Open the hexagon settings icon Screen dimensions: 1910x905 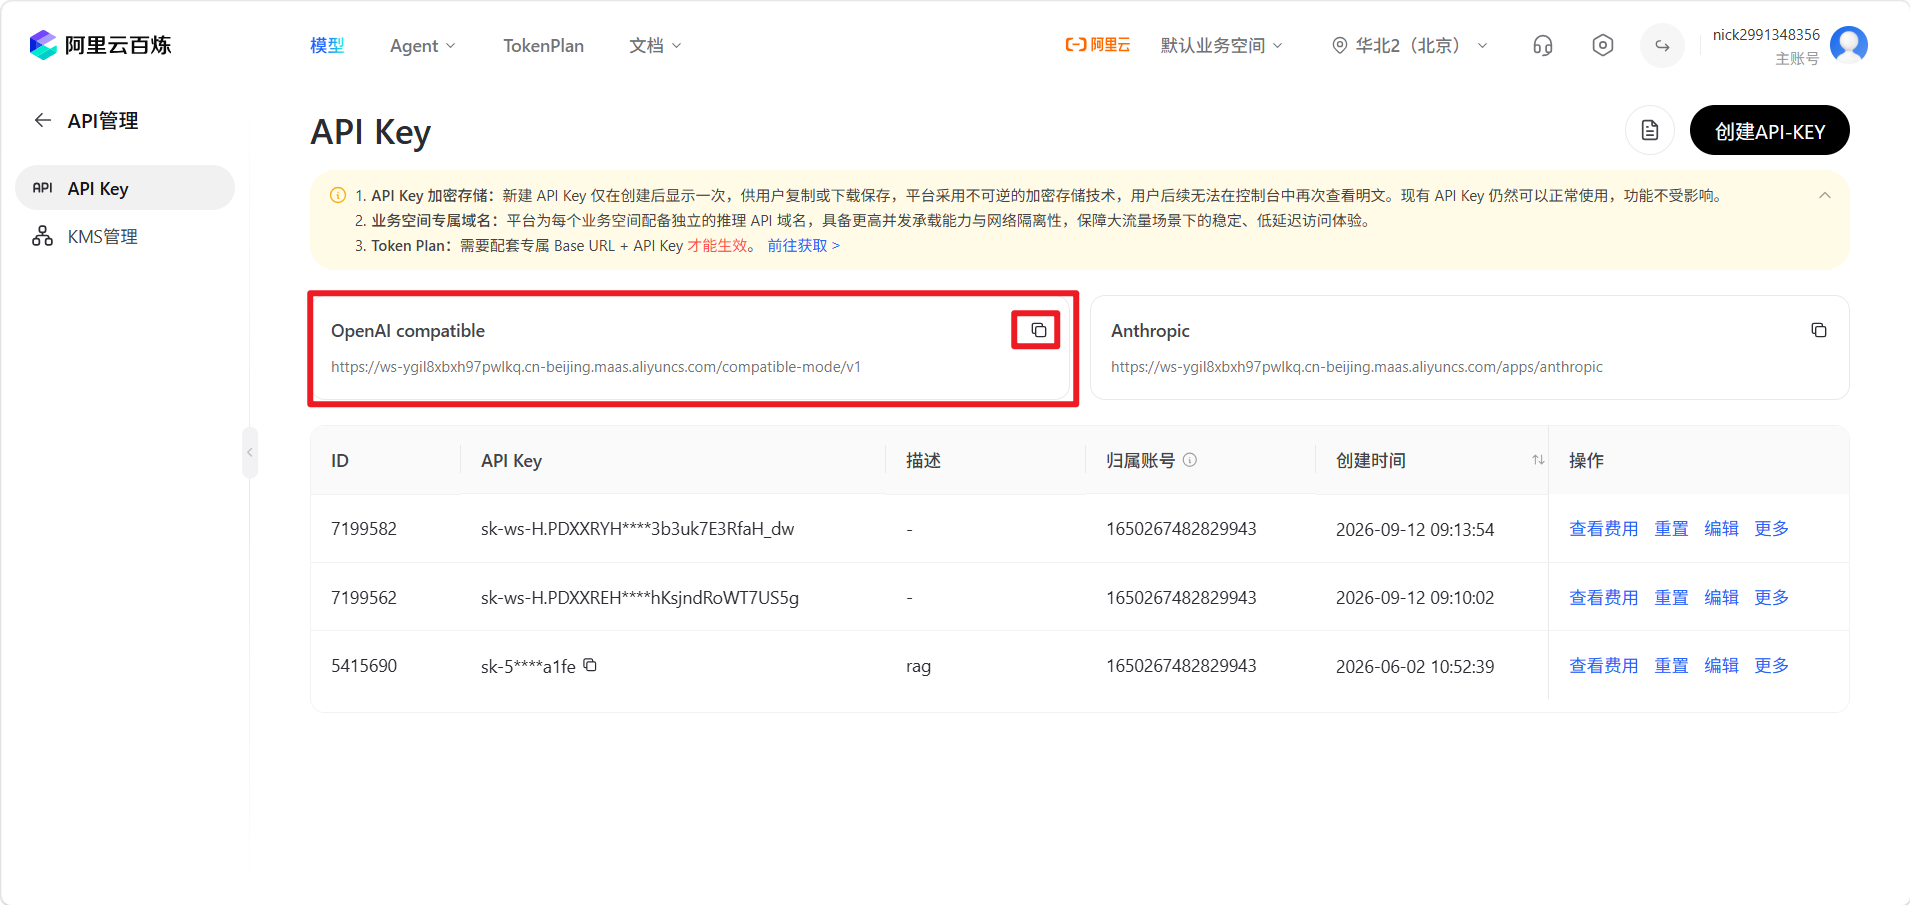coord(1603,45)
